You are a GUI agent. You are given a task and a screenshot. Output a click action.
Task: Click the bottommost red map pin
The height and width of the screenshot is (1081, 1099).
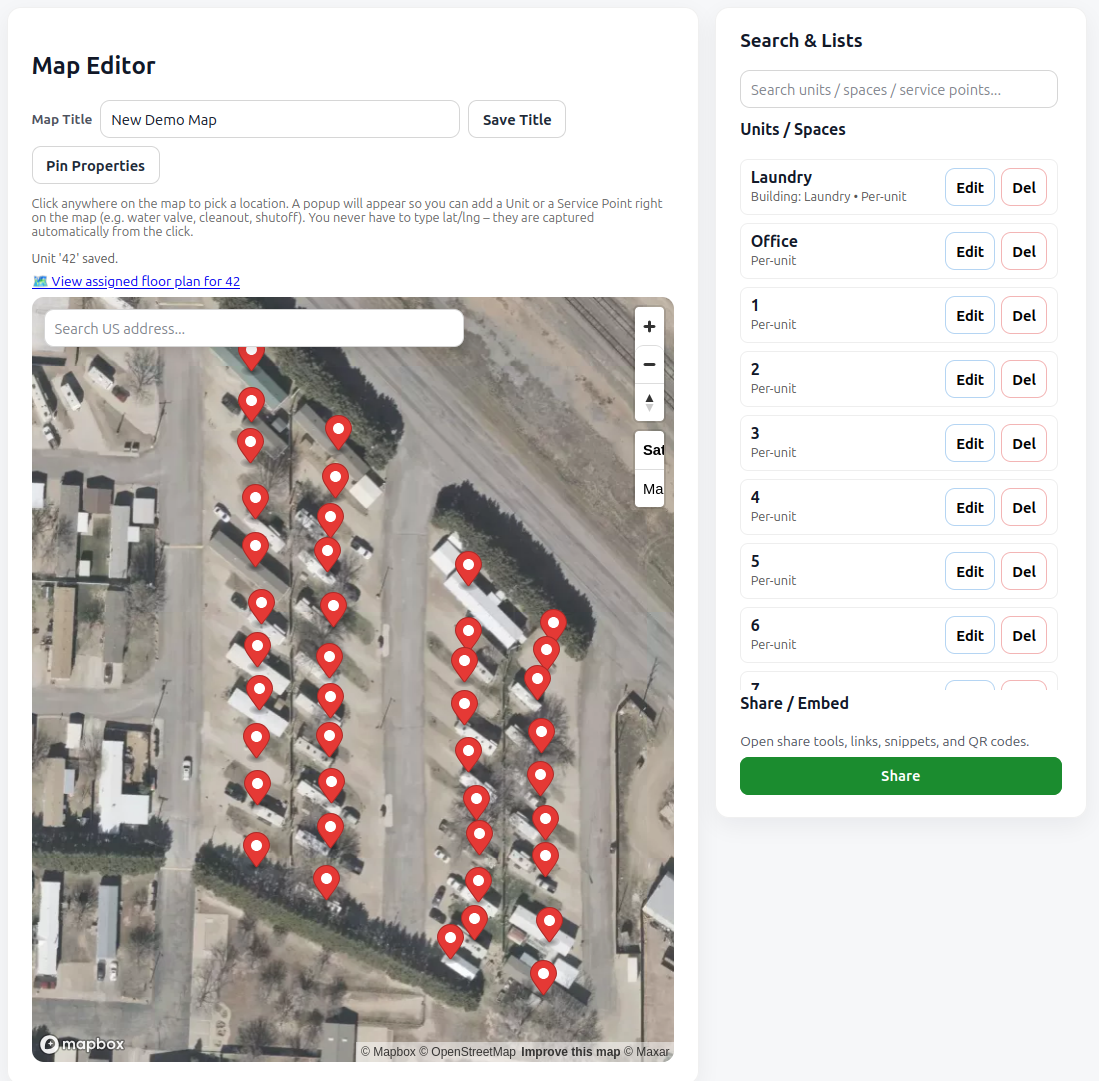pos(543,974)
